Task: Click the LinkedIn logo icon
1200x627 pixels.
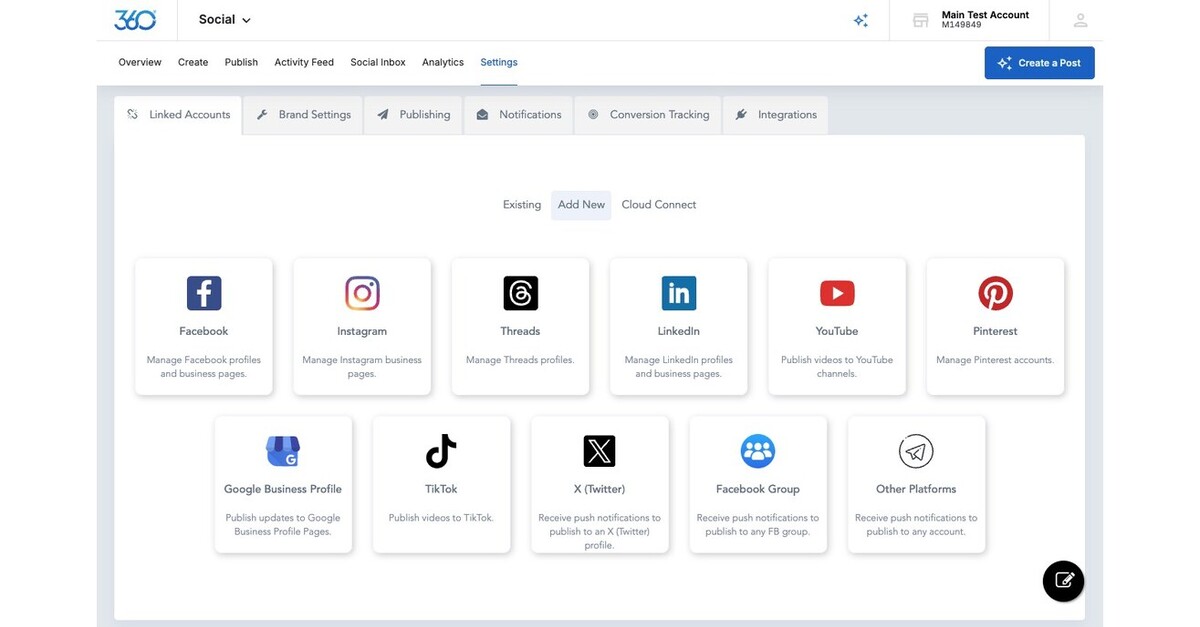Action: (679, 293)
